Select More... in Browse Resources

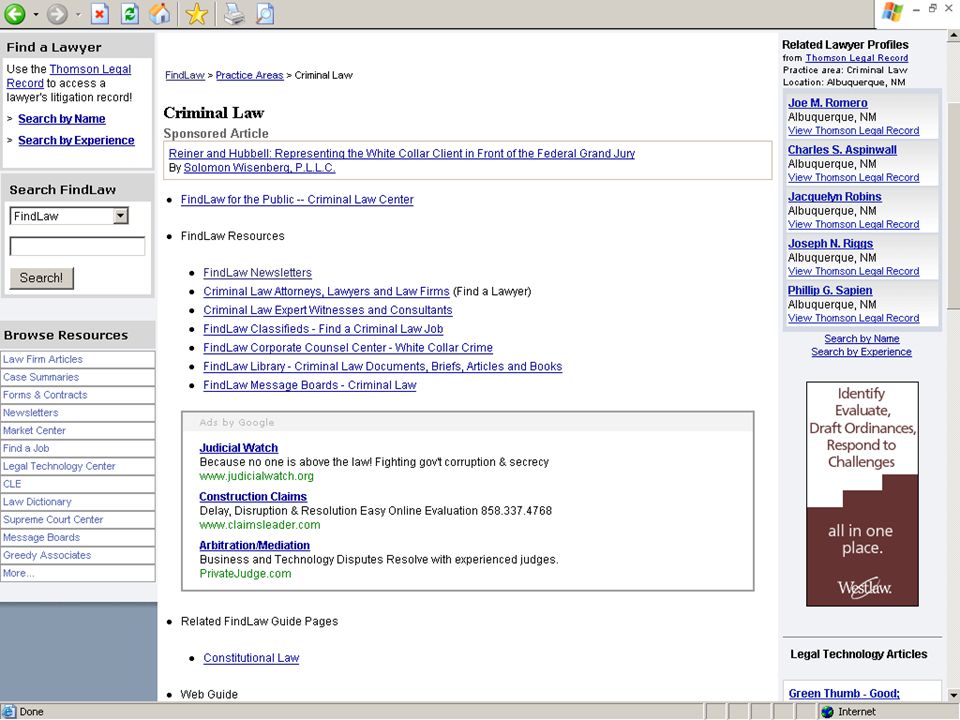point(77,573)
